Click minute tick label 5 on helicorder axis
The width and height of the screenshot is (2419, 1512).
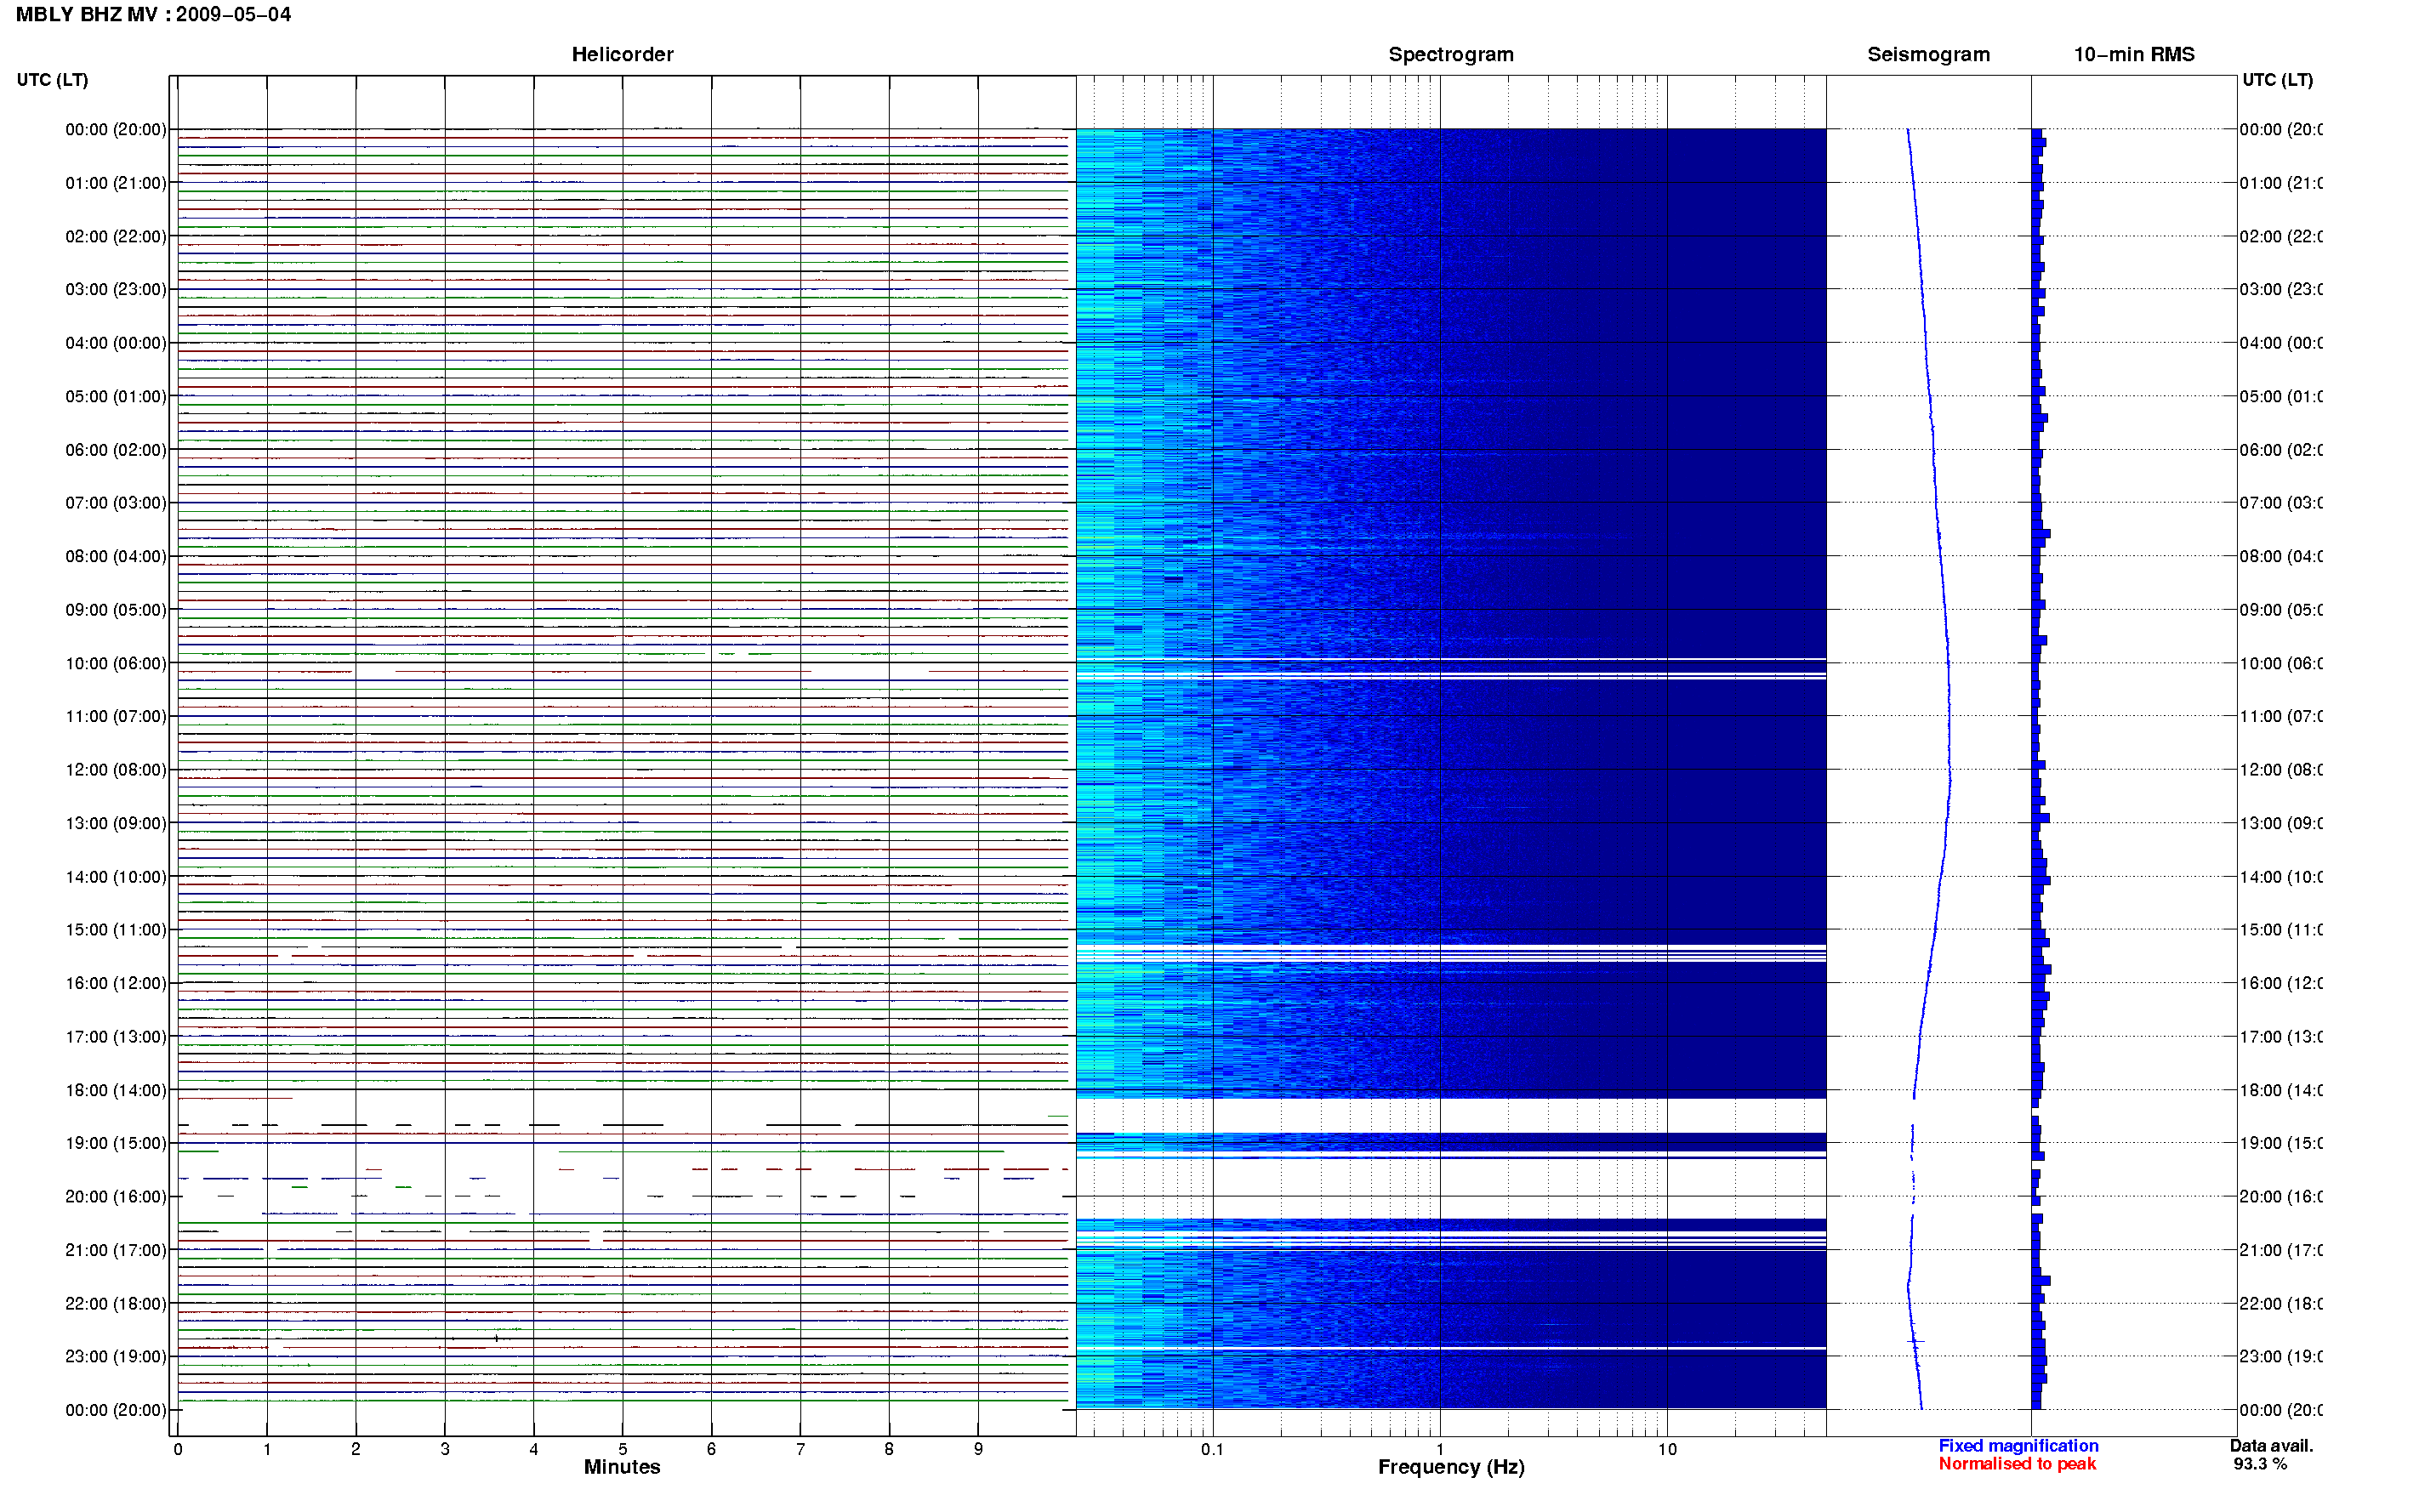click(623, 1449)
